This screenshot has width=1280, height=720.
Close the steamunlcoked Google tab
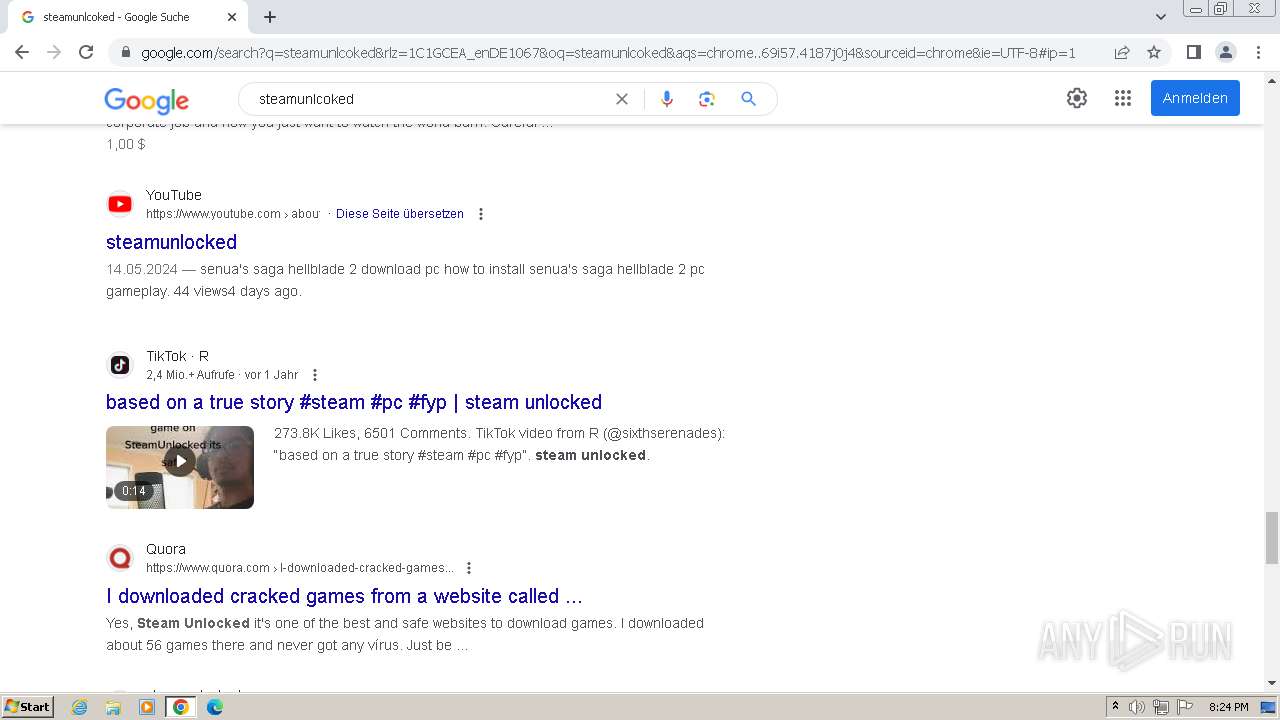[232, 17]
